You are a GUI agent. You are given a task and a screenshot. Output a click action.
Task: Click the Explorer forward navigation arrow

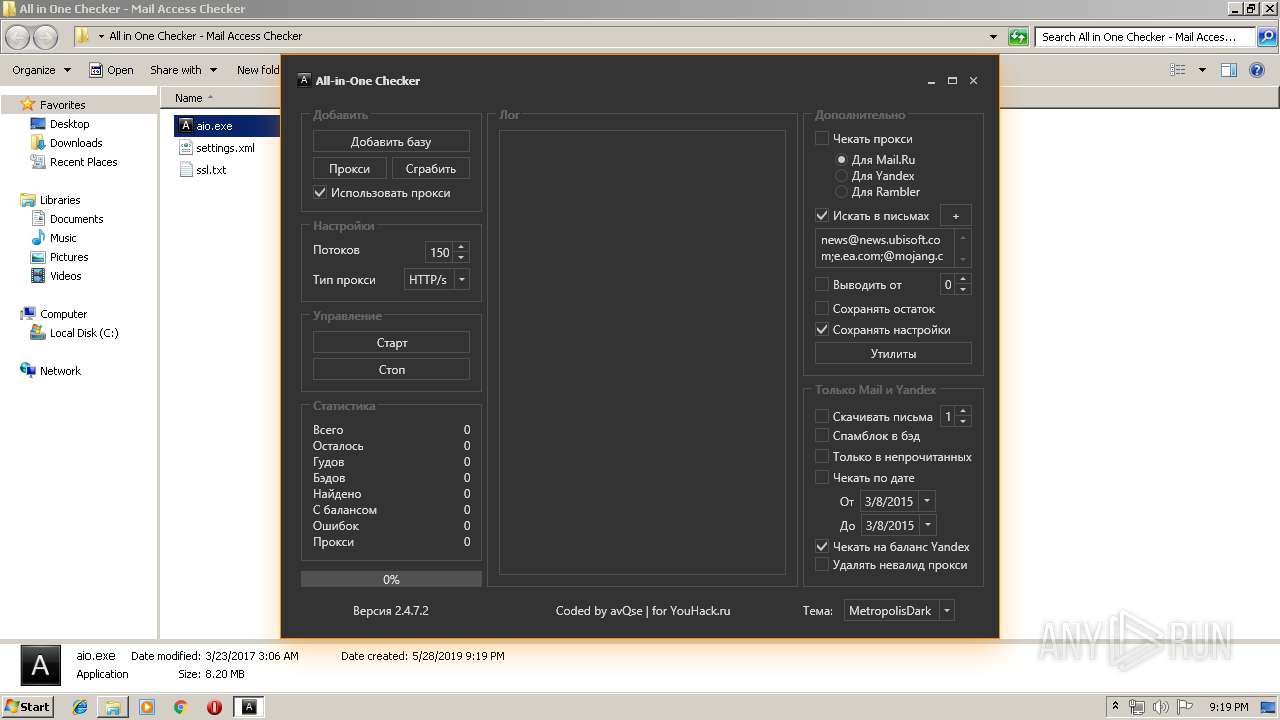45,37
